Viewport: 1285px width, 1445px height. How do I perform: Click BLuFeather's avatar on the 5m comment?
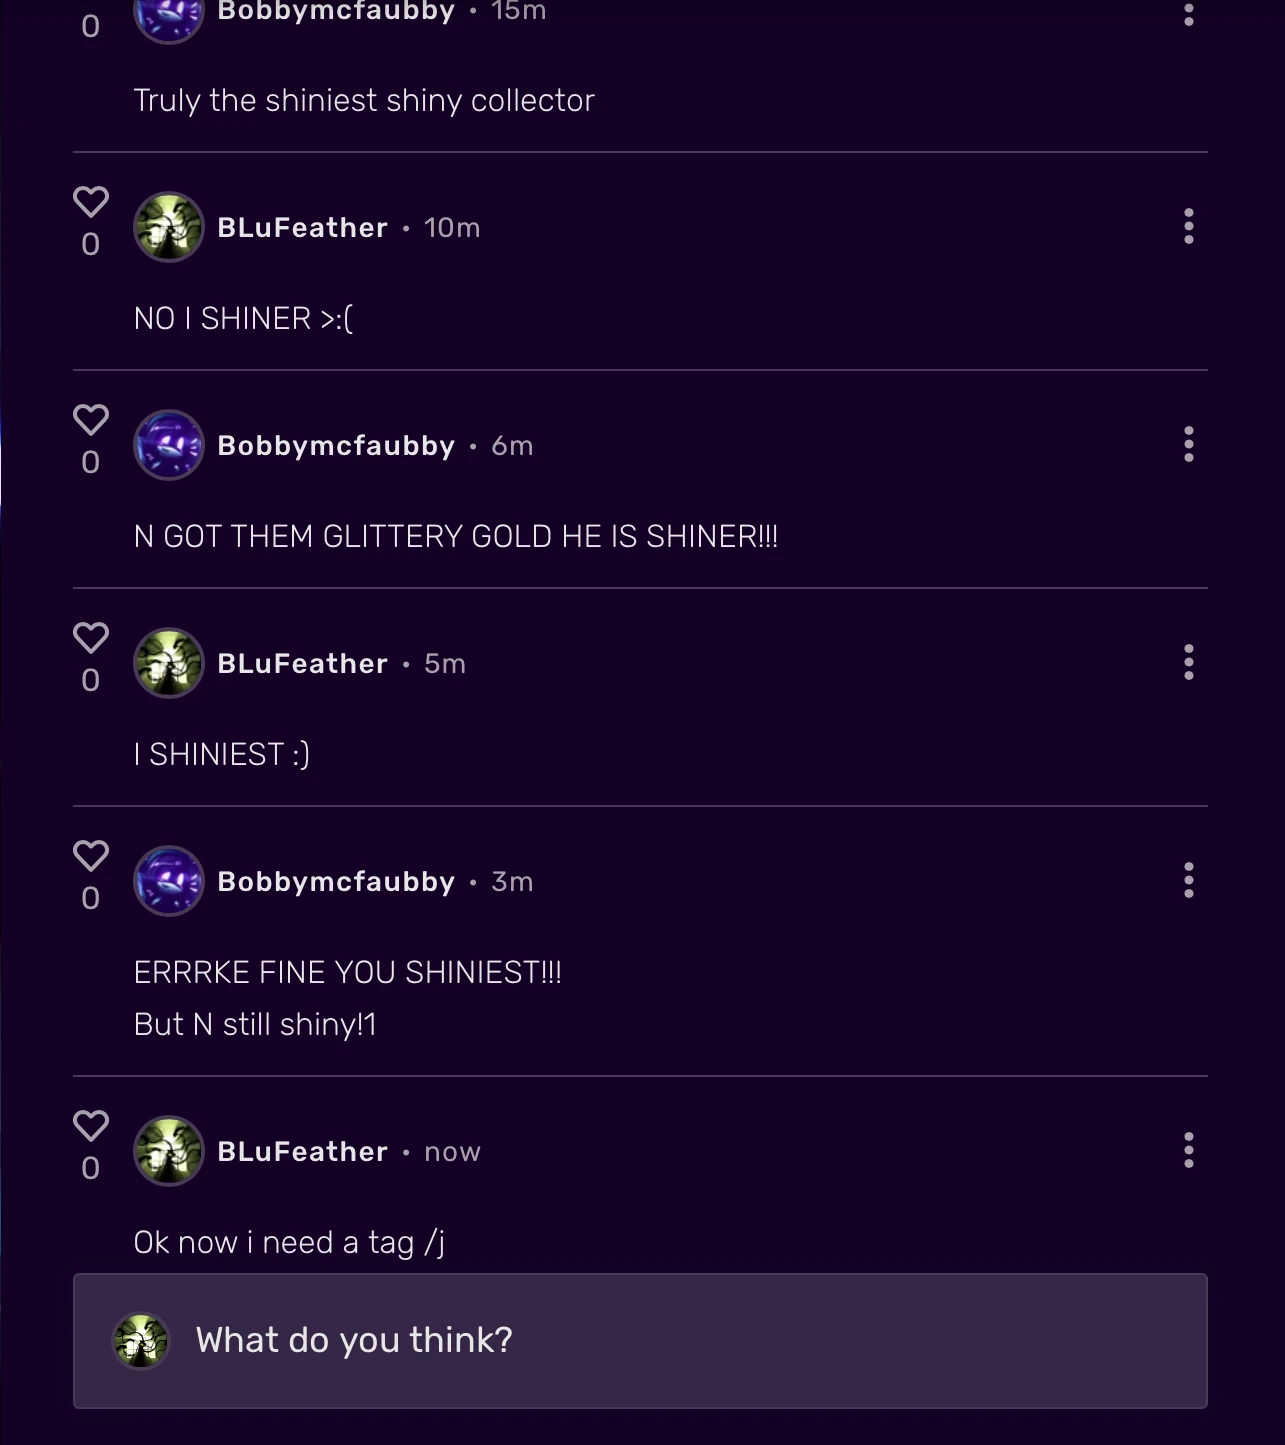[x=169, y=663]
